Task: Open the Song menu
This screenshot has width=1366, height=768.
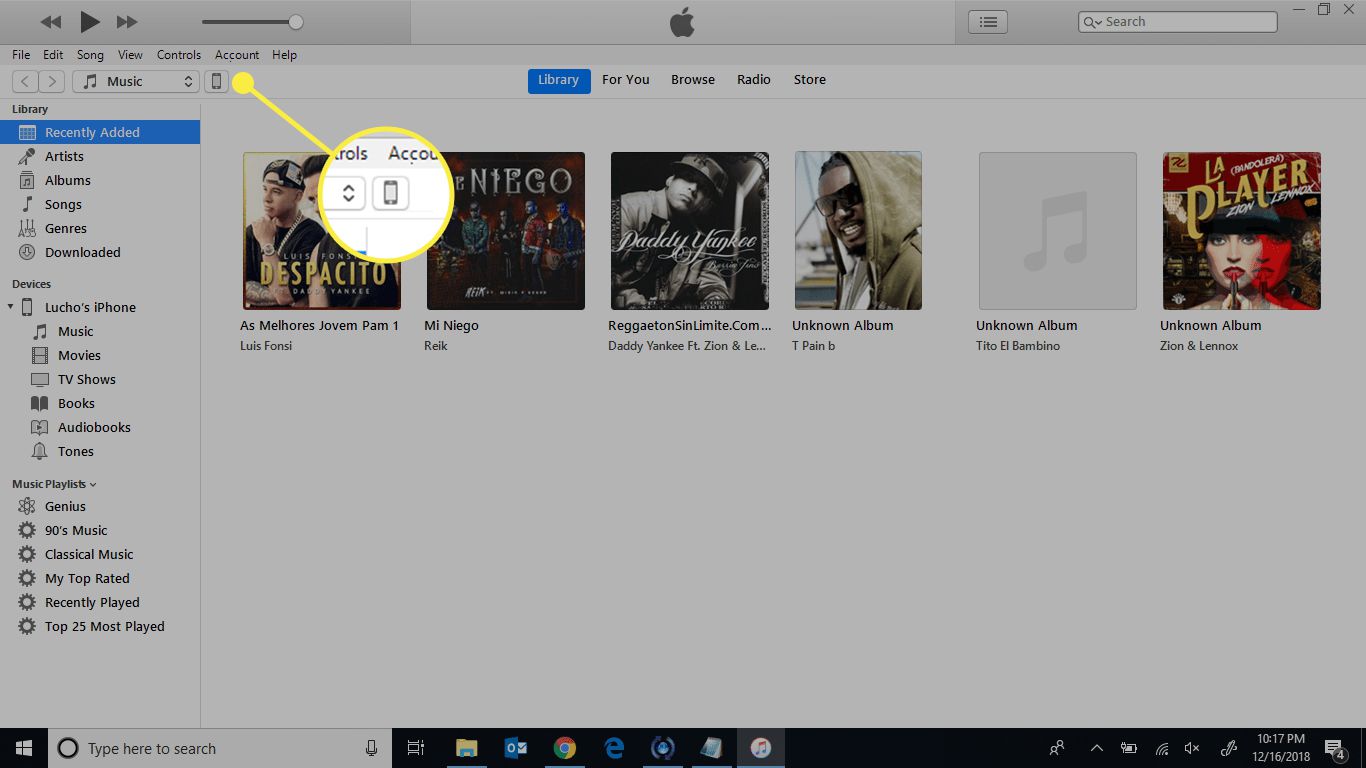Action: tap(90, 55)
